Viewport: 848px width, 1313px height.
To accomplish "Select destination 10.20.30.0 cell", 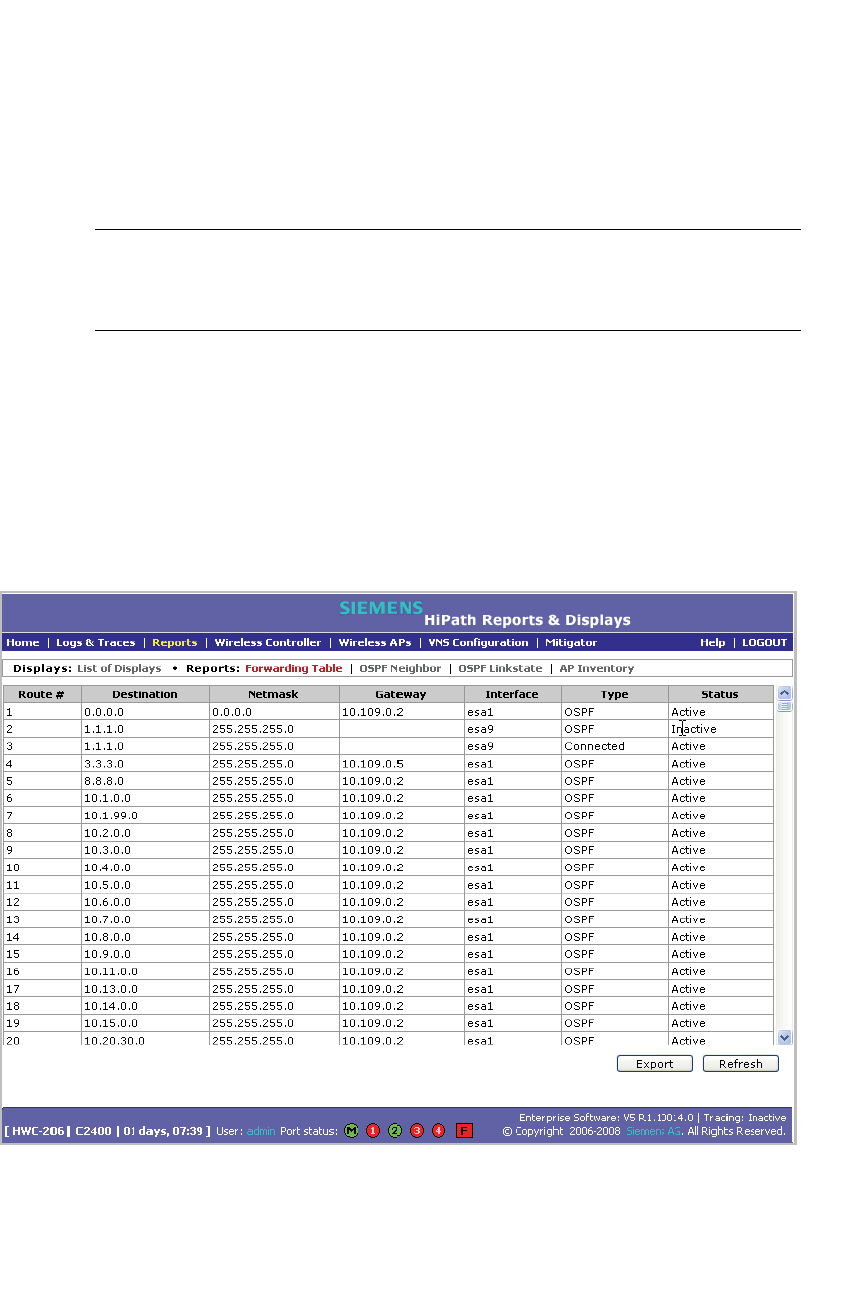I will click(145, 1040).
